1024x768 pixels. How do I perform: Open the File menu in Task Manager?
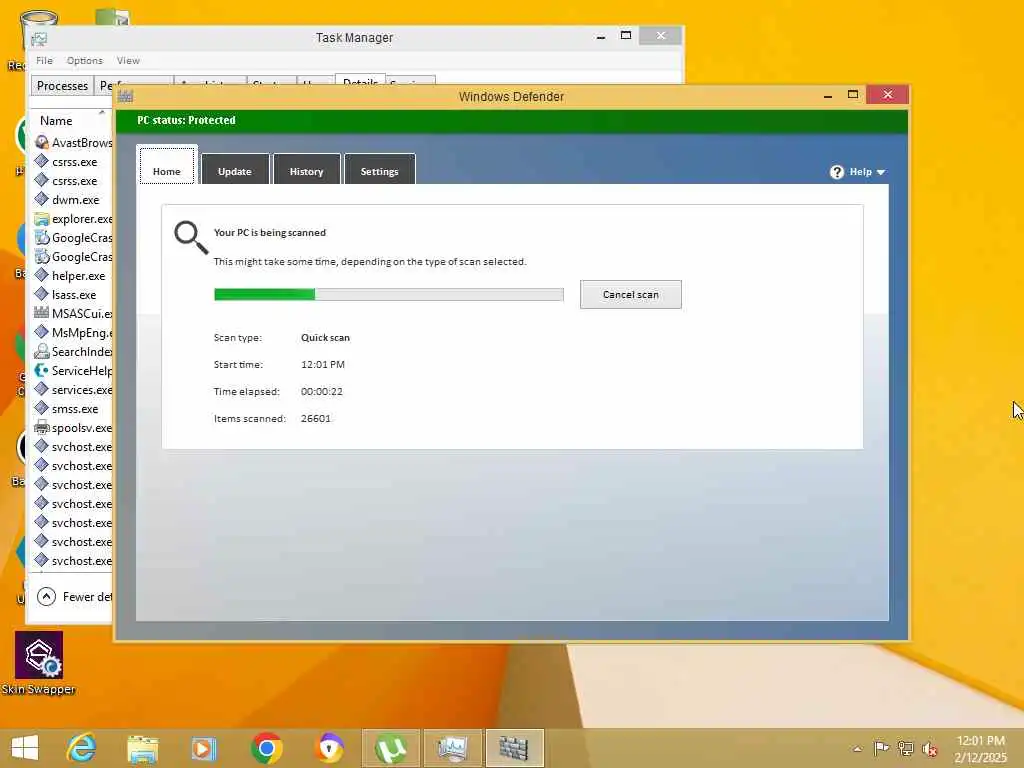tap(44, 60)
